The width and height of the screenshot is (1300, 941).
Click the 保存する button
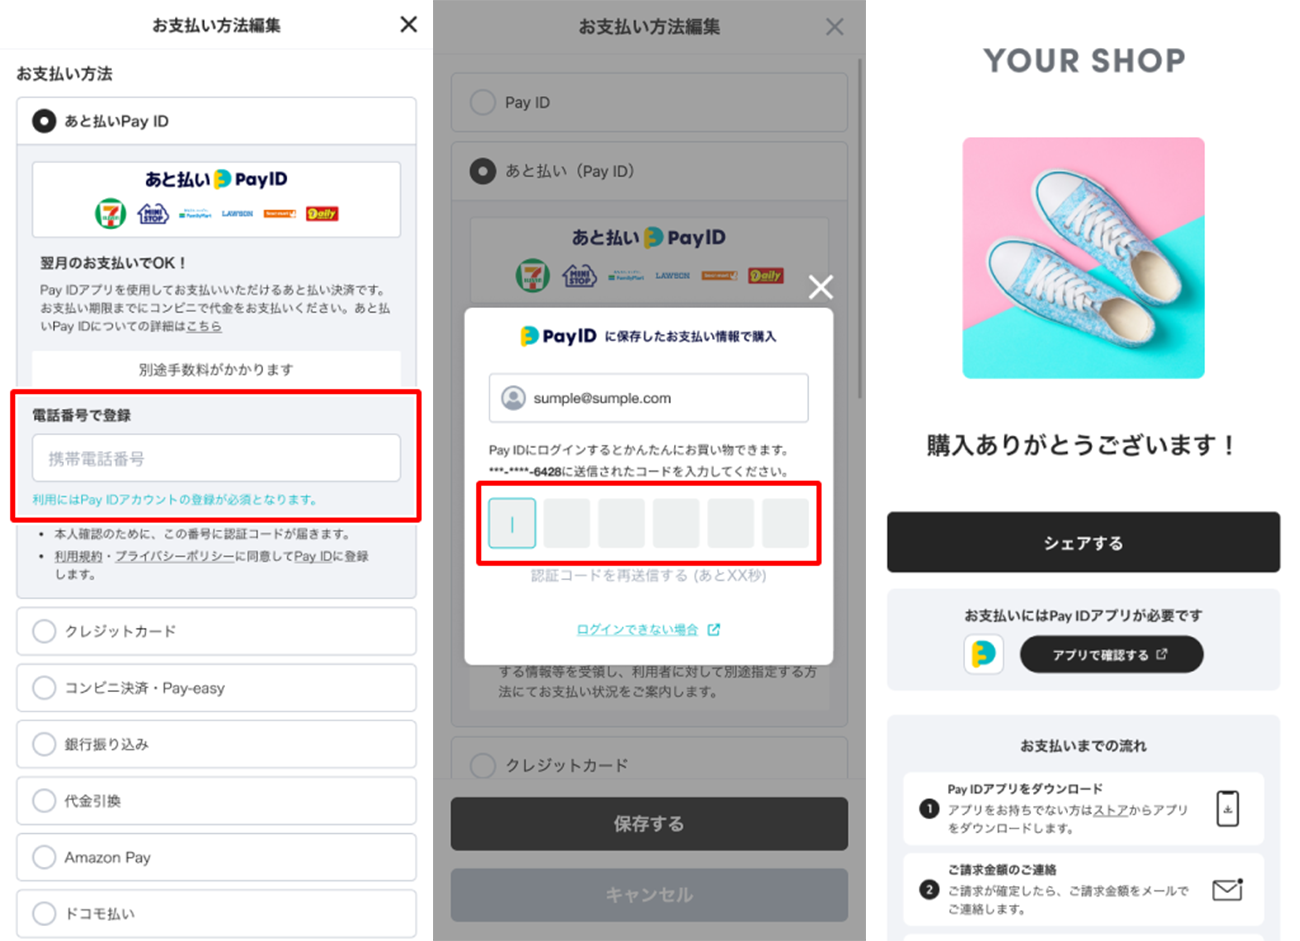(649, 824)
